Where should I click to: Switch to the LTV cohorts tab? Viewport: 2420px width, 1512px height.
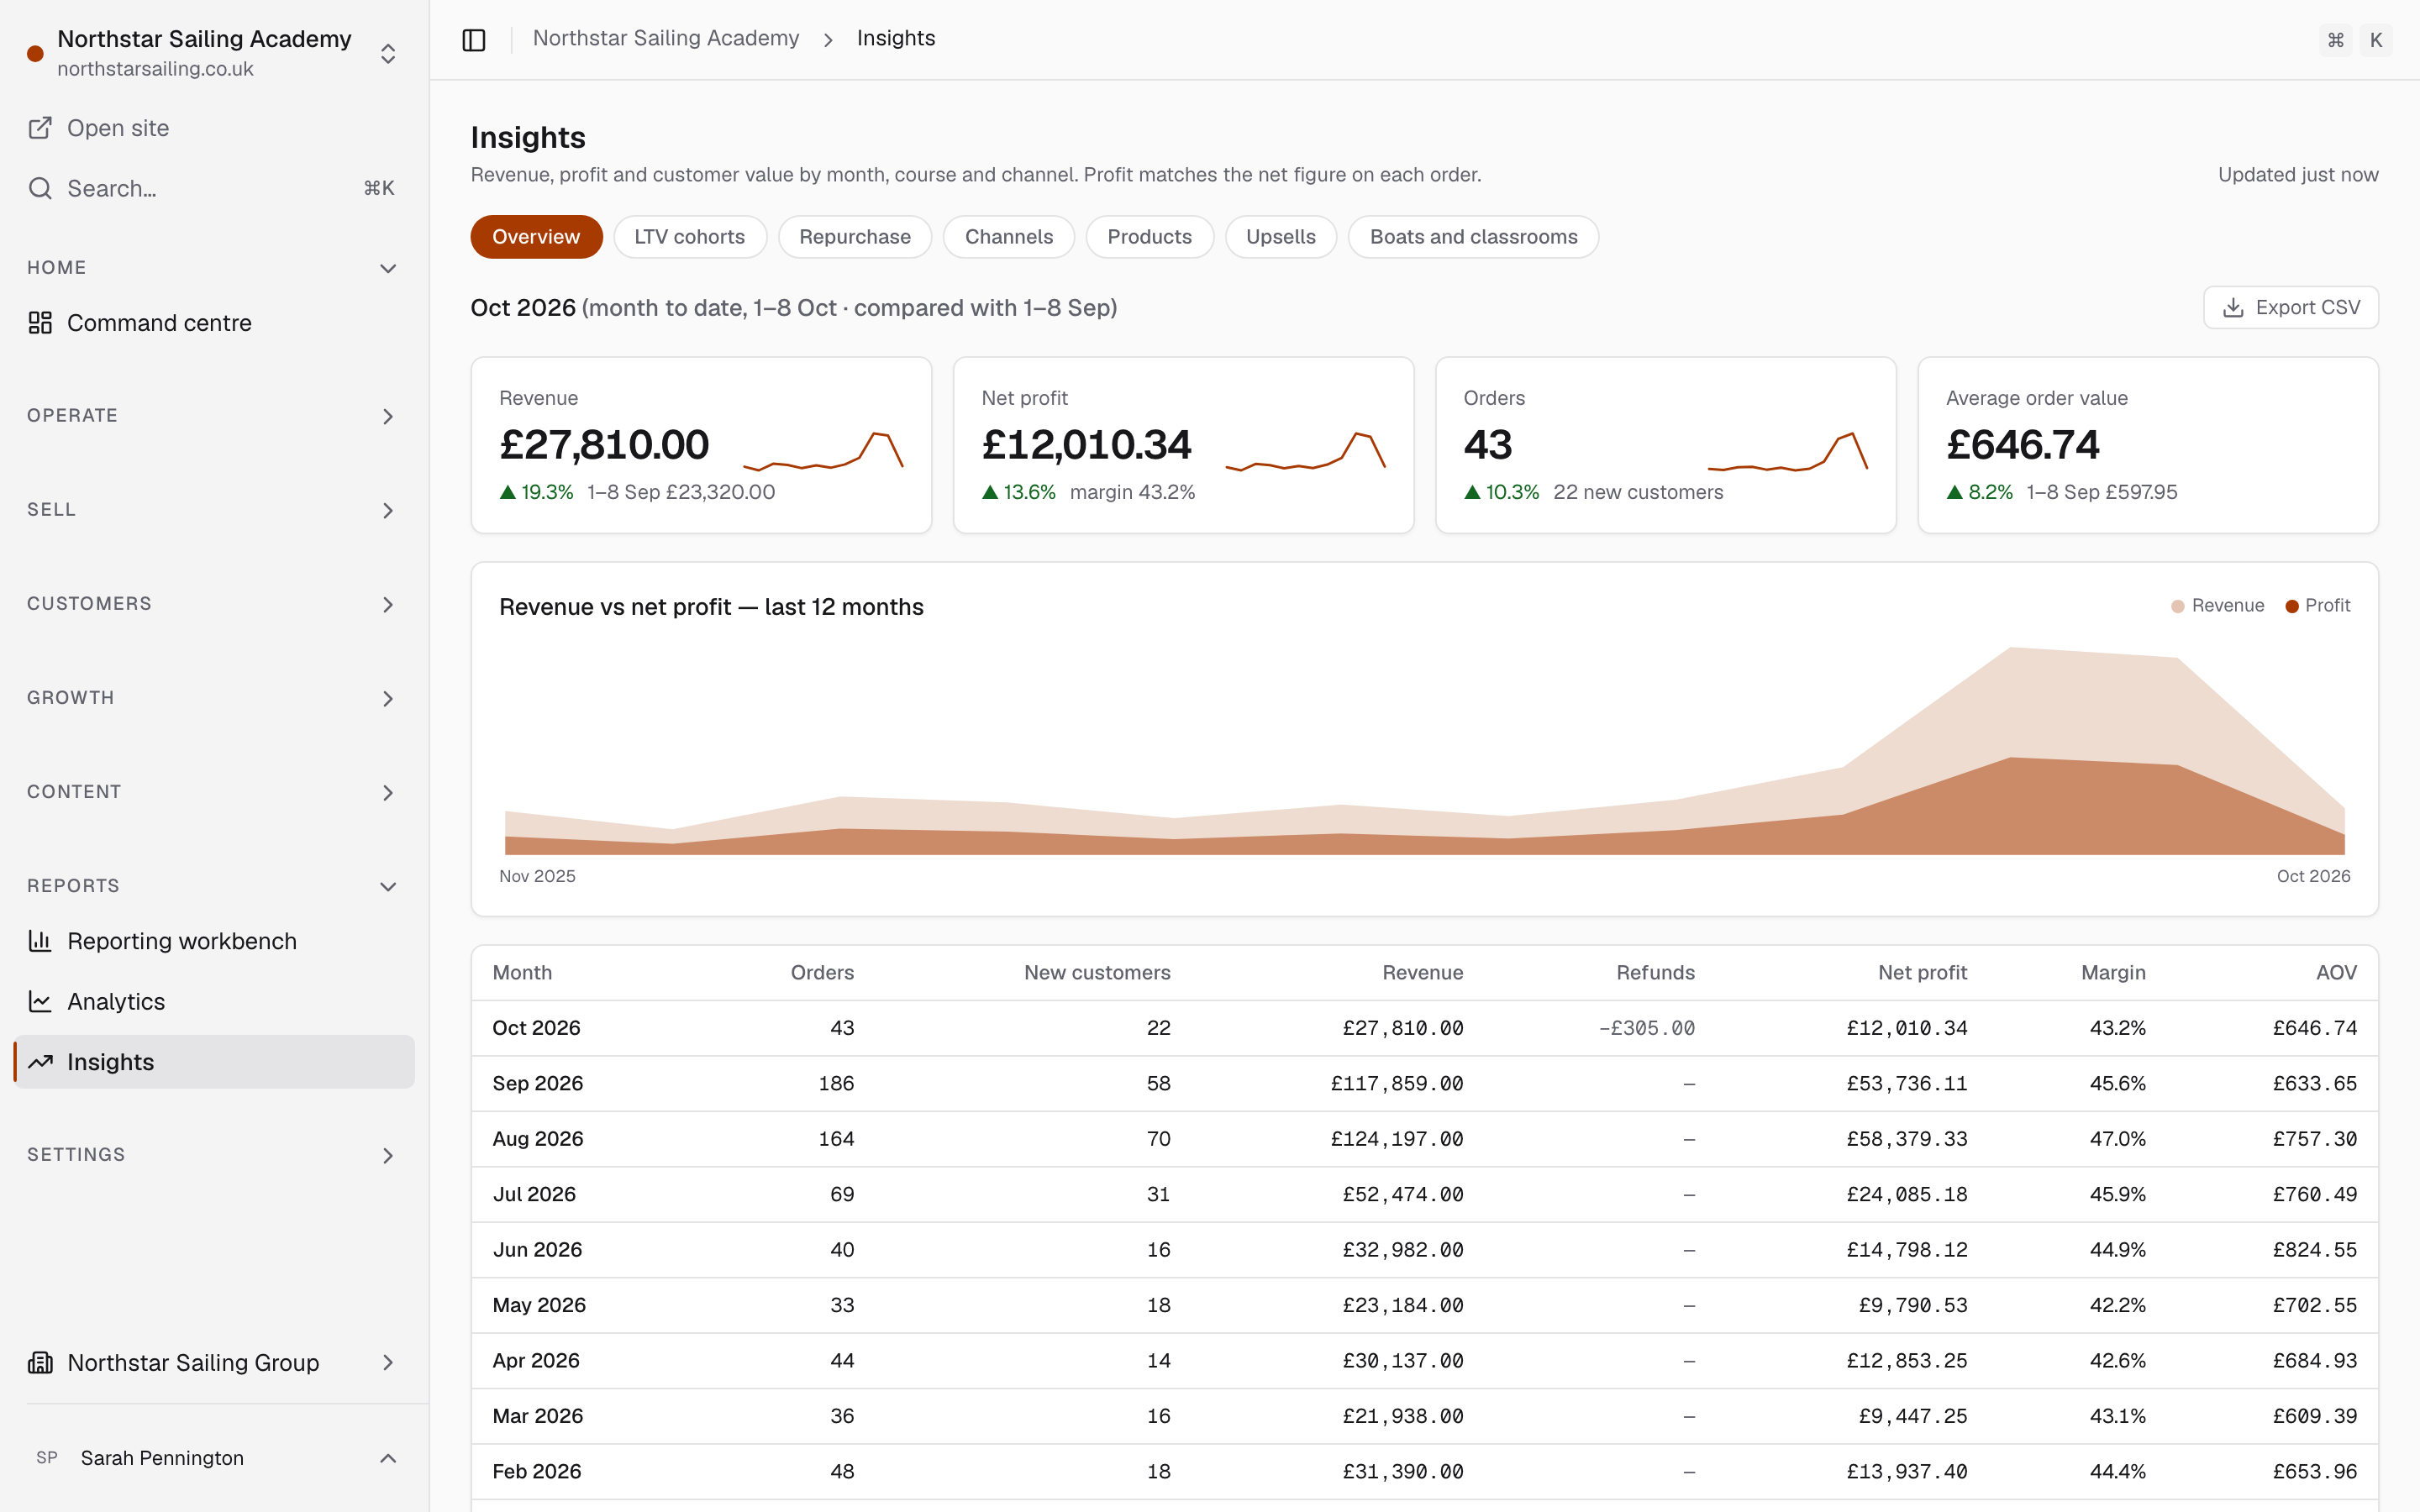pyautogui.click(x=690, y=237)
